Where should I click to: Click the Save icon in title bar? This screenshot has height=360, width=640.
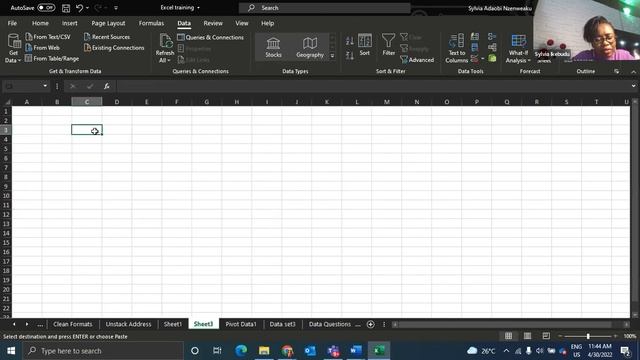(x=66, y=8)
